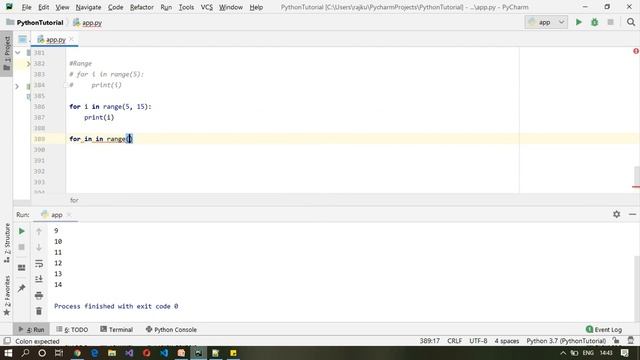640x360 pixels.
Task: Click the stop button in the main toolbar
Action: [610, 22]
